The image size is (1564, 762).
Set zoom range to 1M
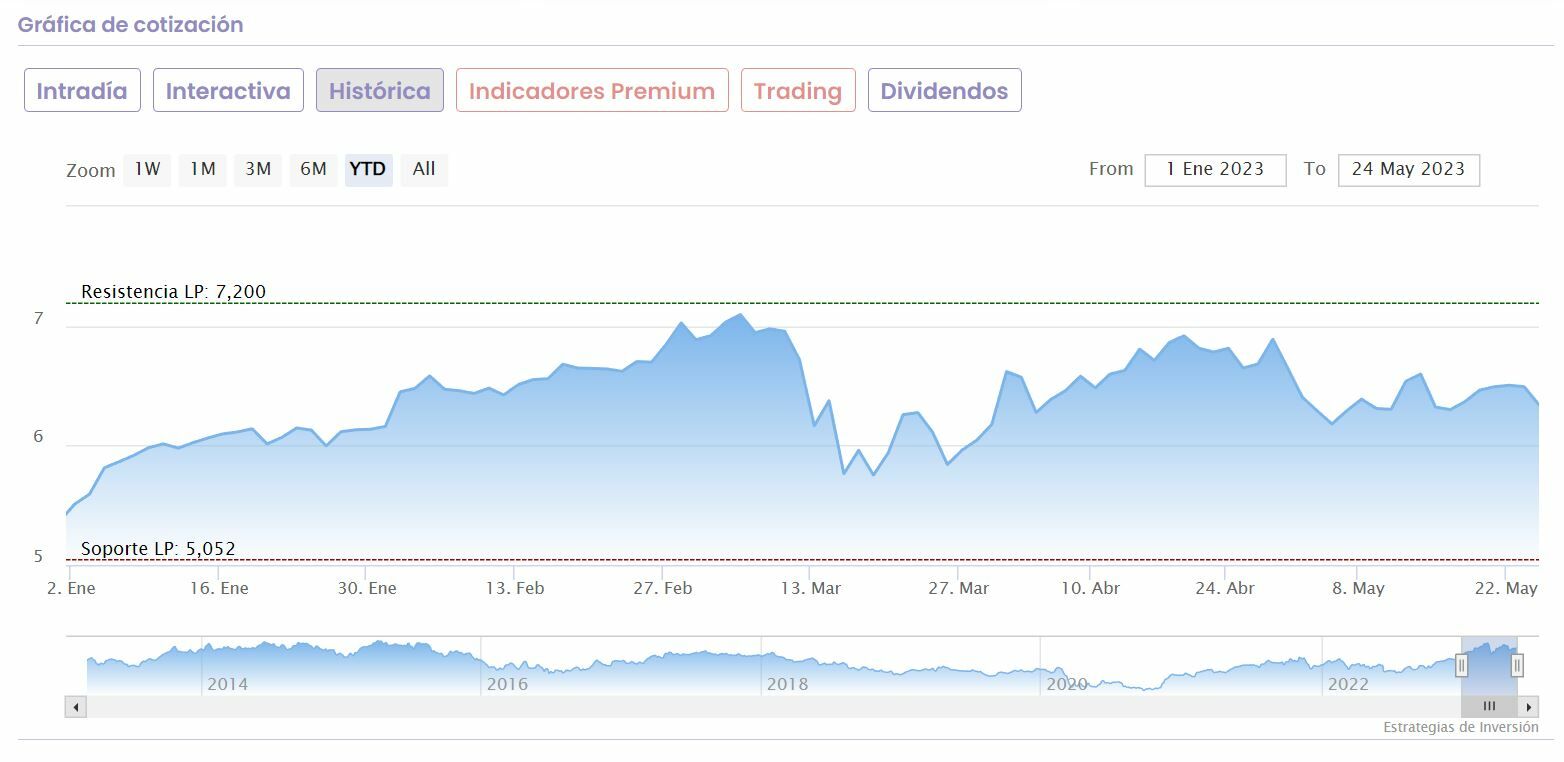pos(203,169)
